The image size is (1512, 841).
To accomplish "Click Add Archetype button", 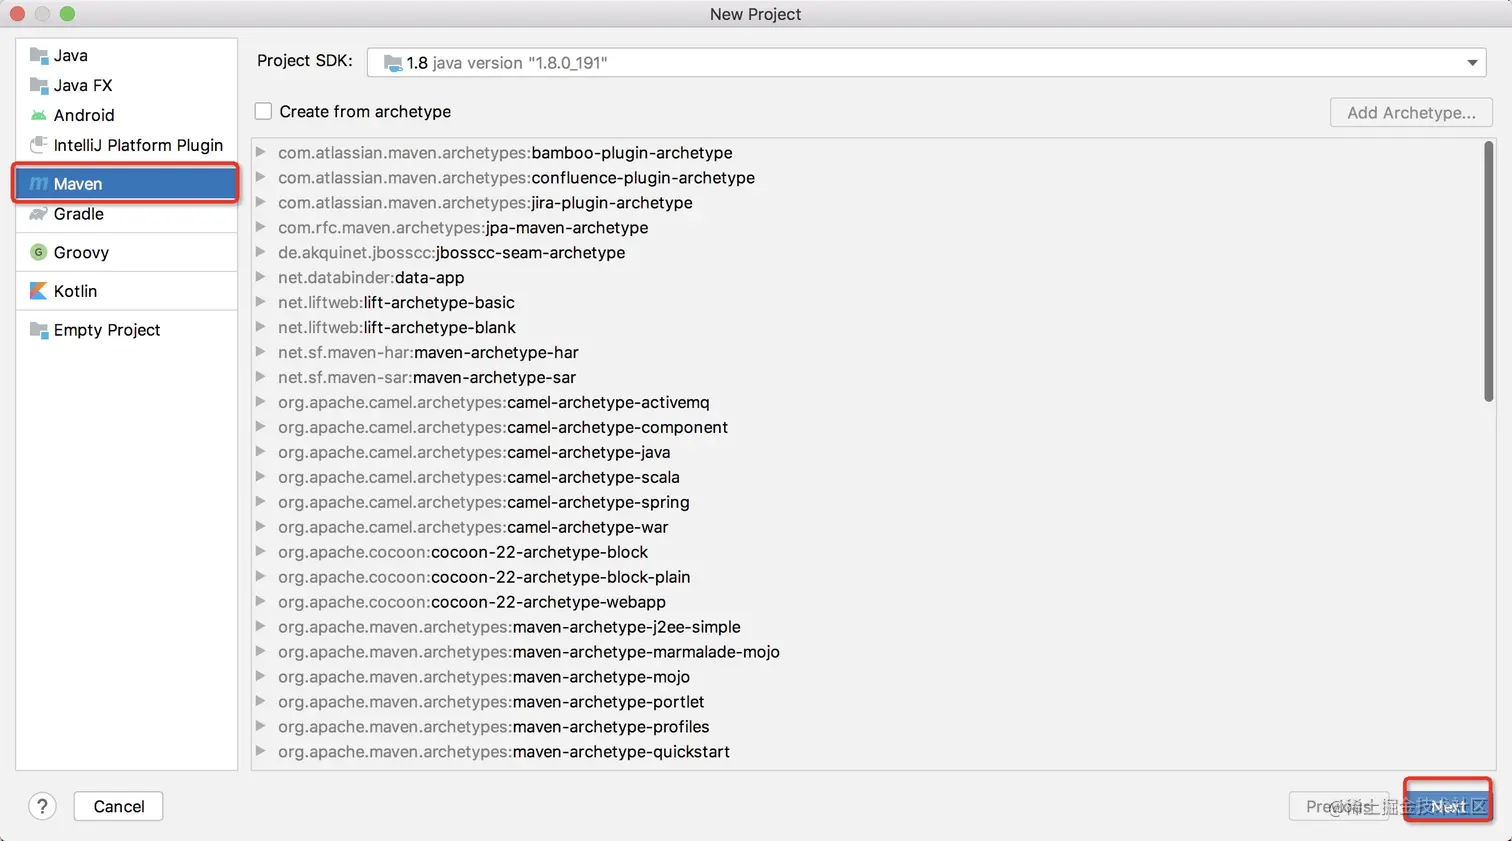I will point(1411,112).
